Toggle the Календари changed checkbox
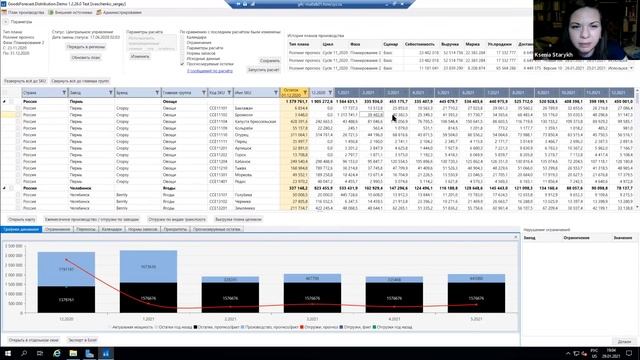The width and height of the screenshot is (640, 360). 182,37
